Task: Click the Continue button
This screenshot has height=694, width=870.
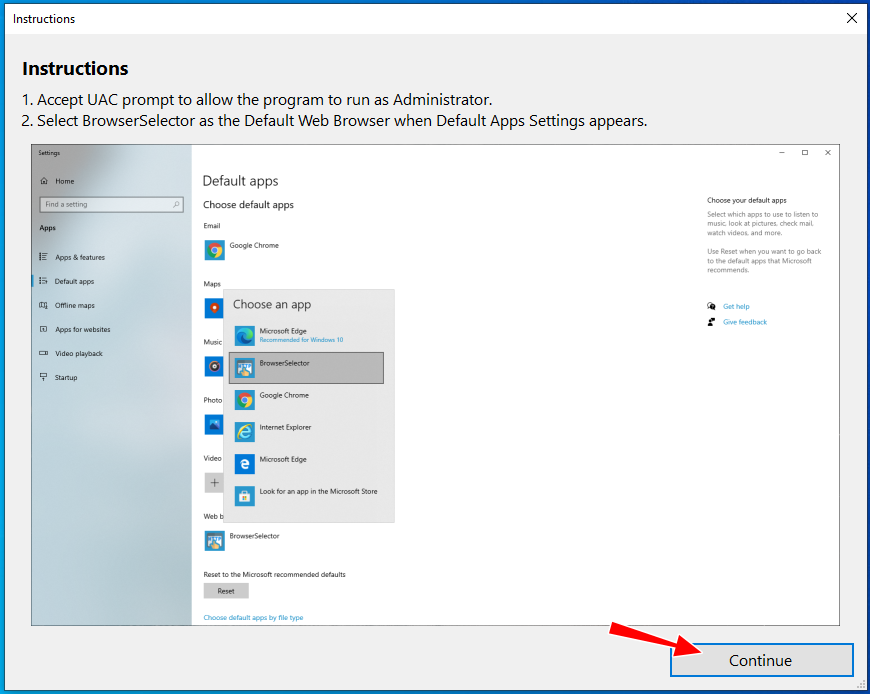Action: (x=761, y=660)
